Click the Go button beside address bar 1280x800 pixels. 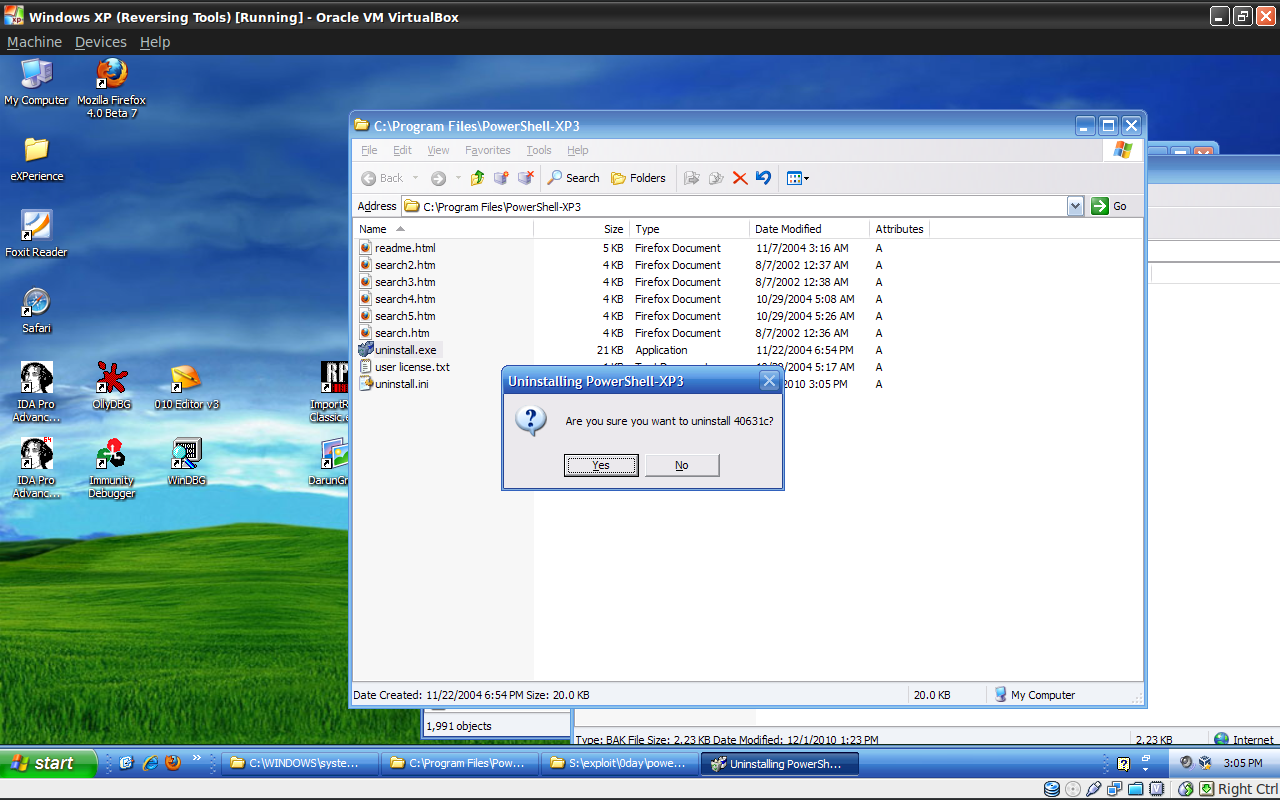click(1110, 206)
